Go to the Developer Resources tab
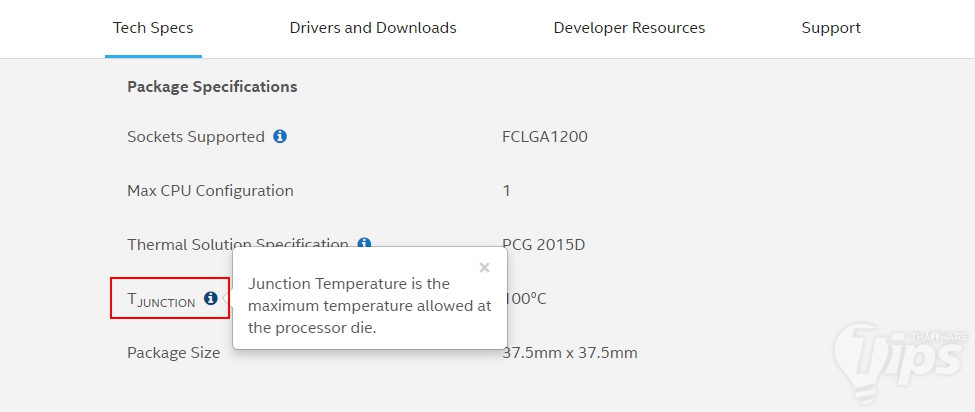This screenshot has height=412, width=975. [x=629, y=28]
